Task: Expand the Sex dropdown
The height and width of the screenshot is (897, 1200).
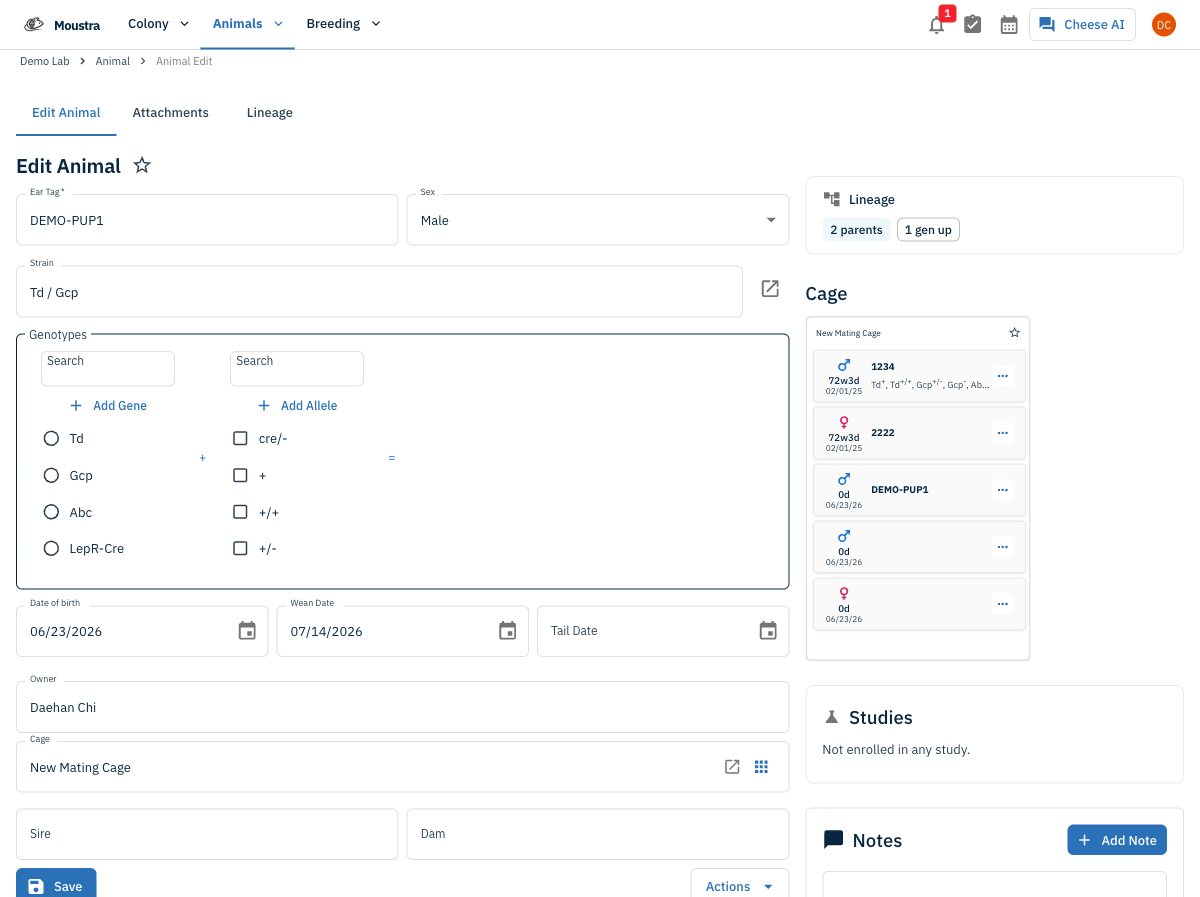Action: 597,220
